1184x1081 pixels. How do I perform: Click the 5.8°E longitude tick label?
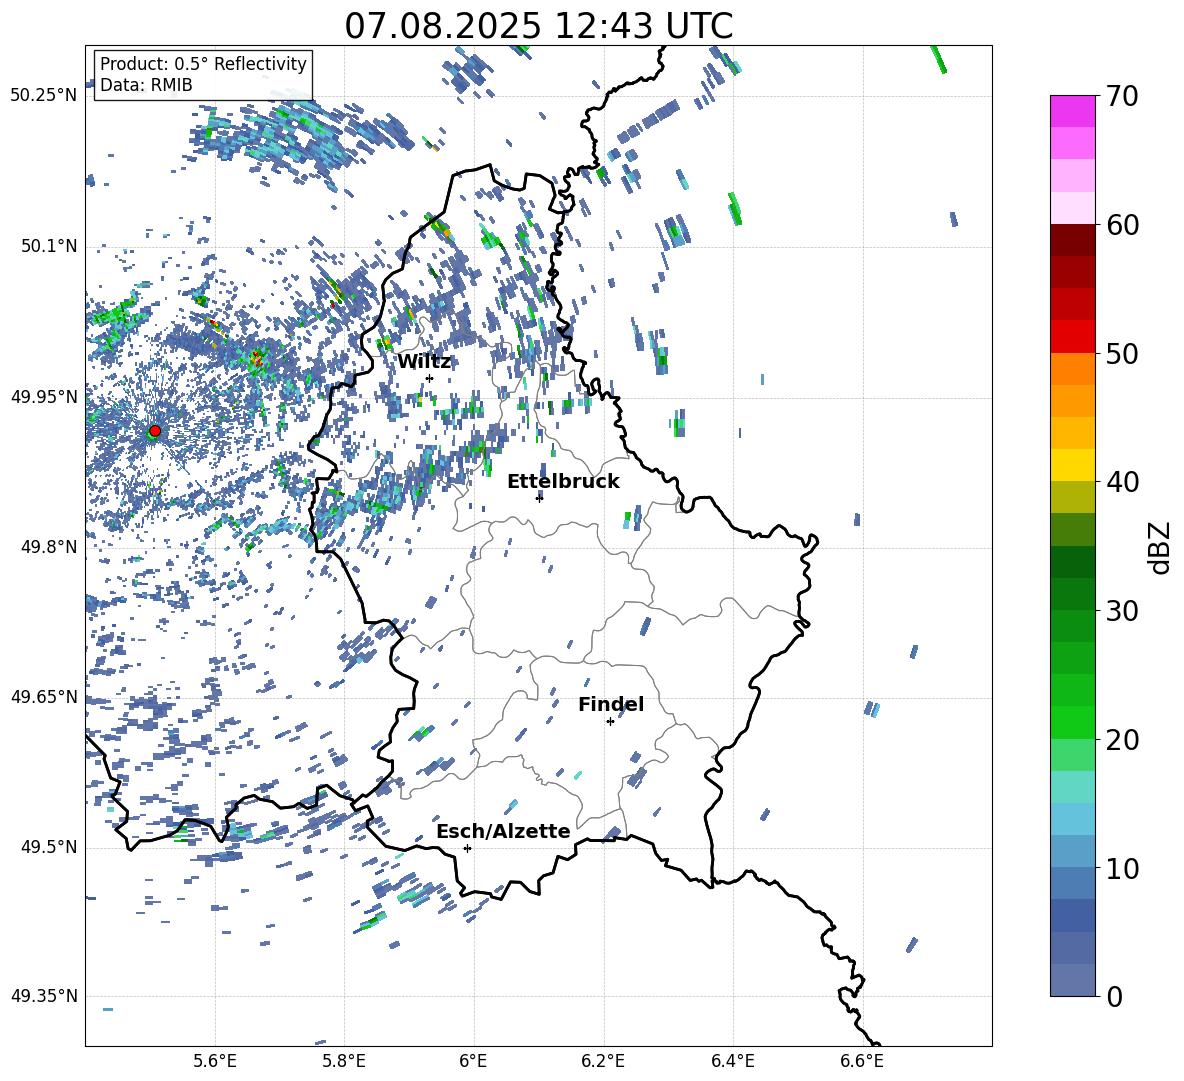click(344, 1061)
